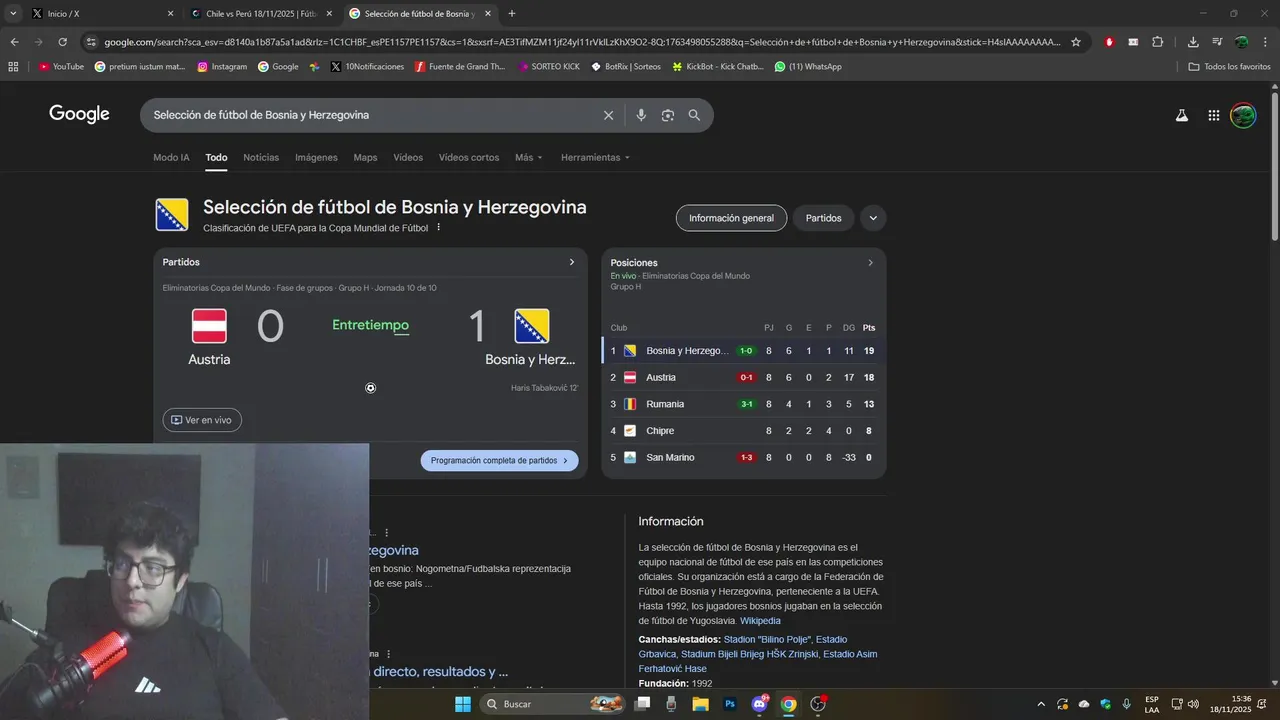Click the Chrome address bar URL

coord(581,42)
